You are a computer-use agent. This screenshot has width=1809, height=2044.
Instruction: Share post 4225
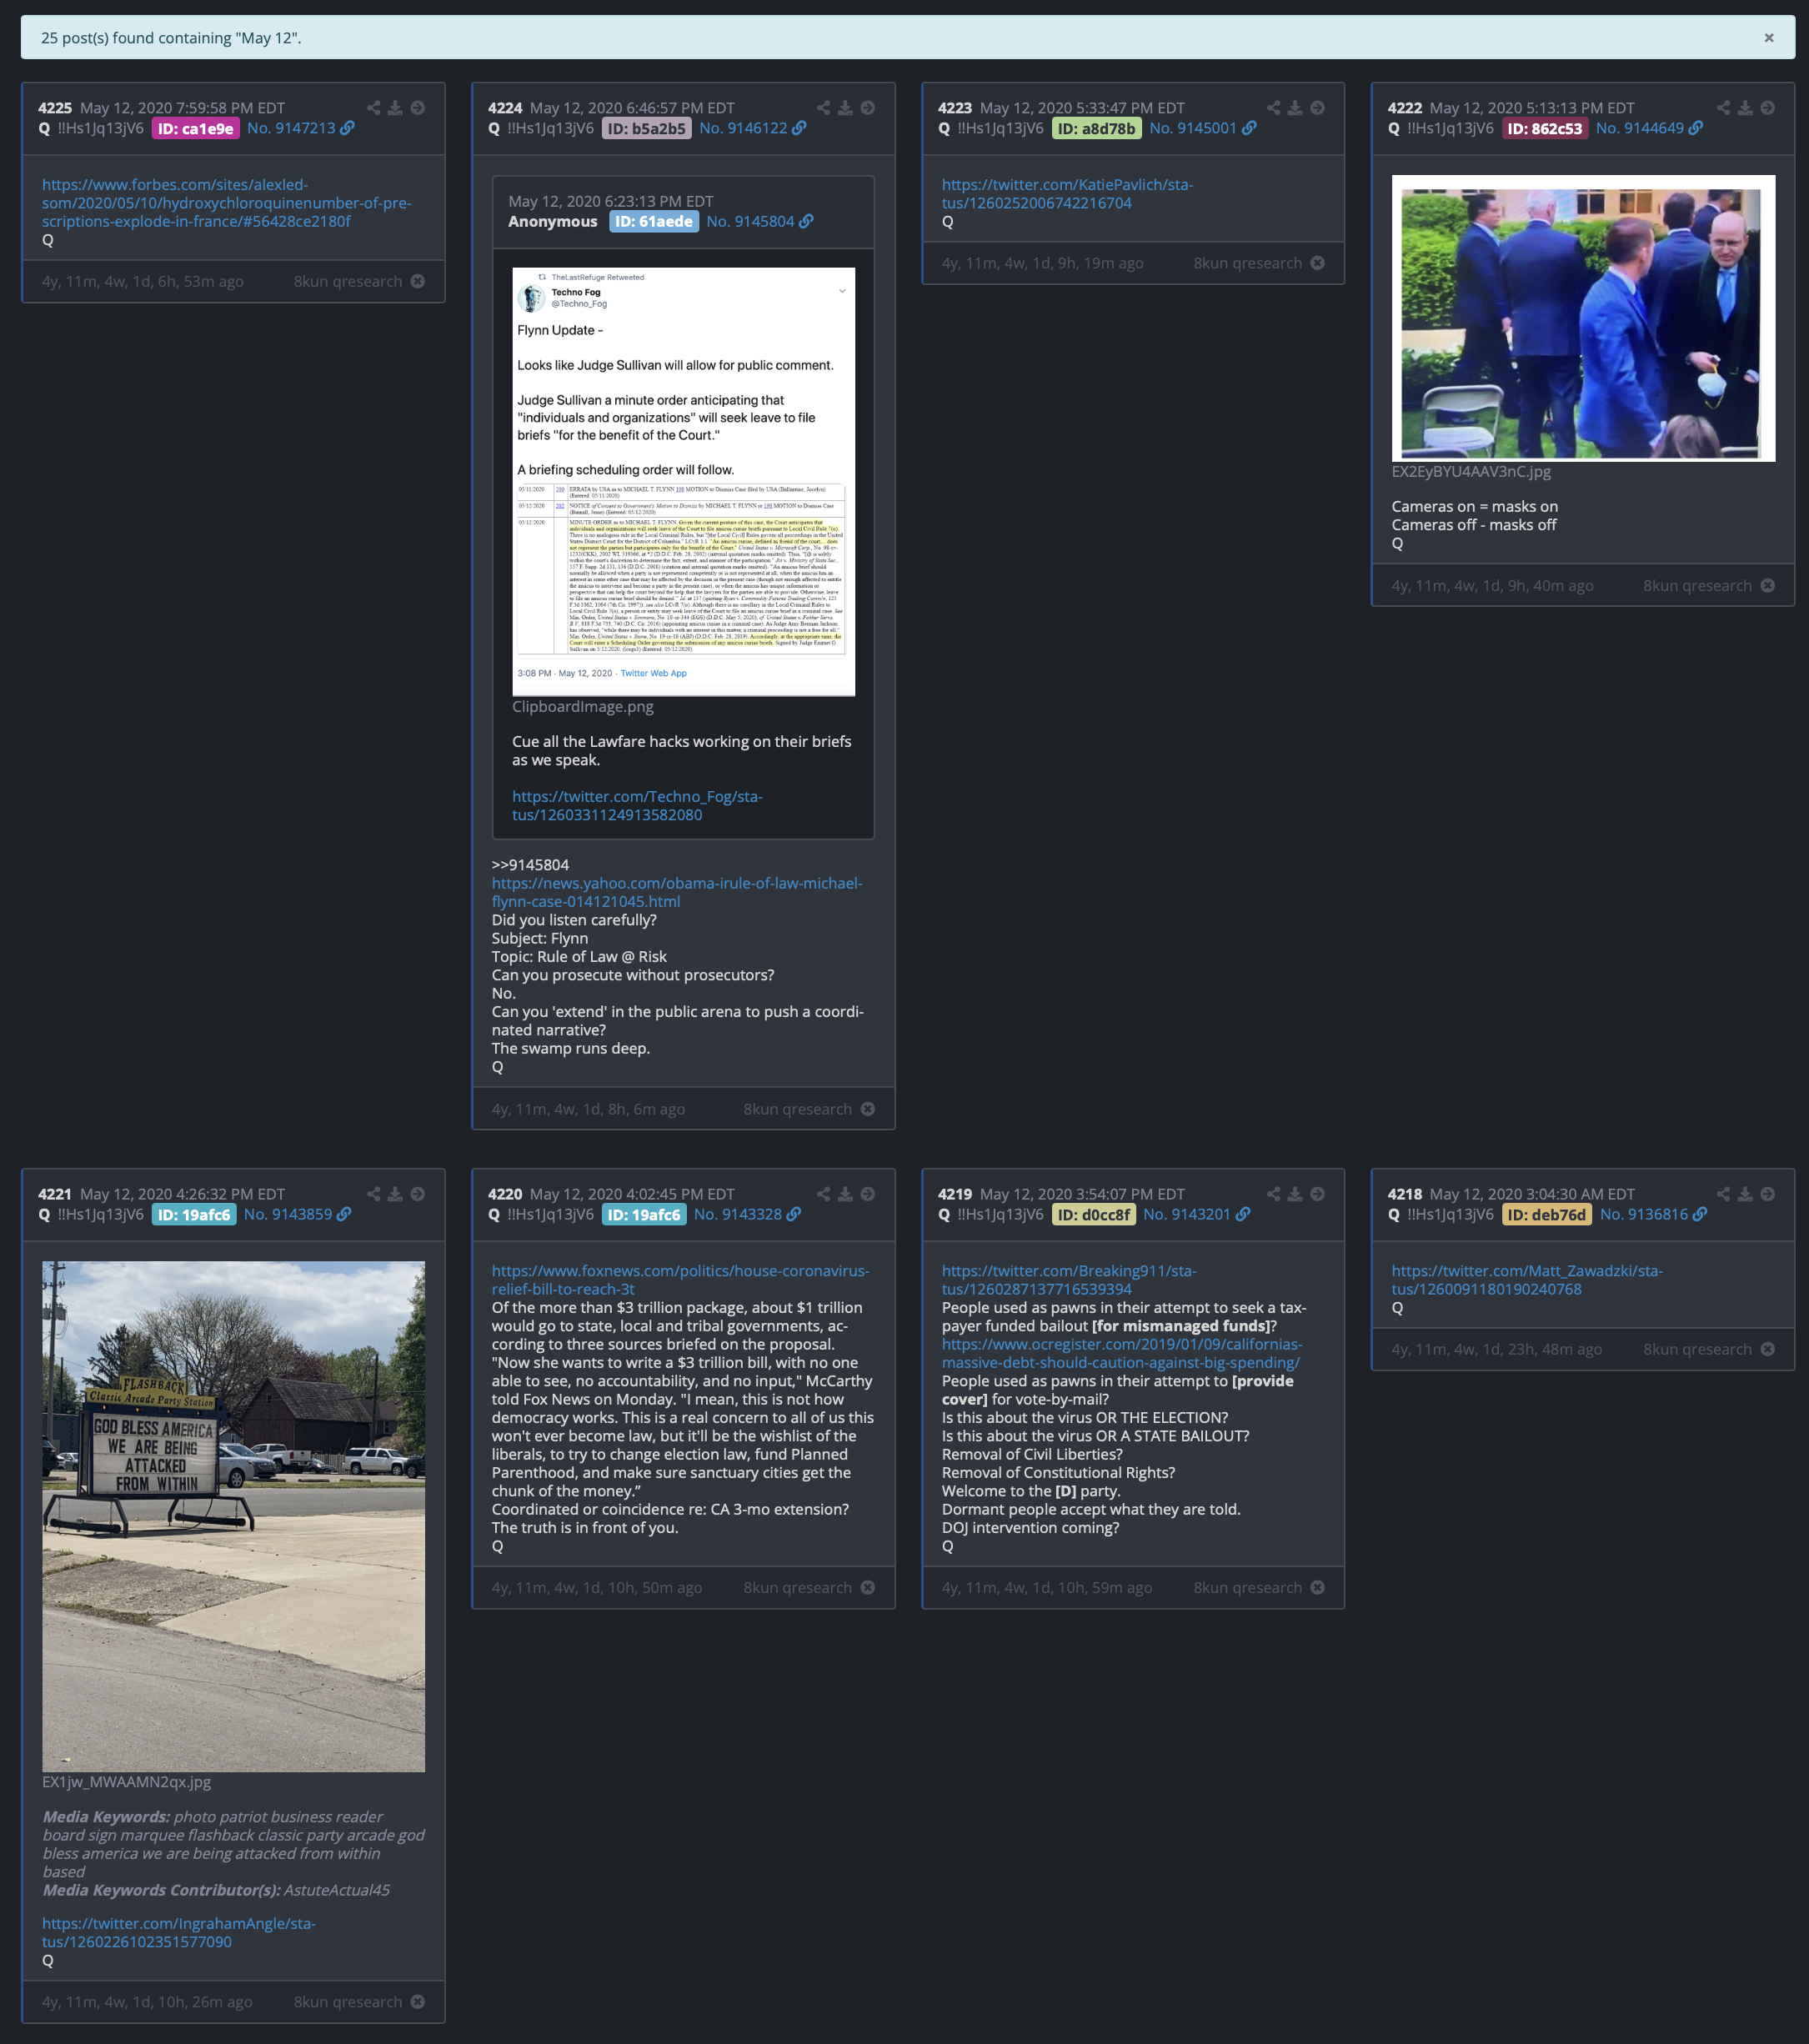[x=373, y=108]
